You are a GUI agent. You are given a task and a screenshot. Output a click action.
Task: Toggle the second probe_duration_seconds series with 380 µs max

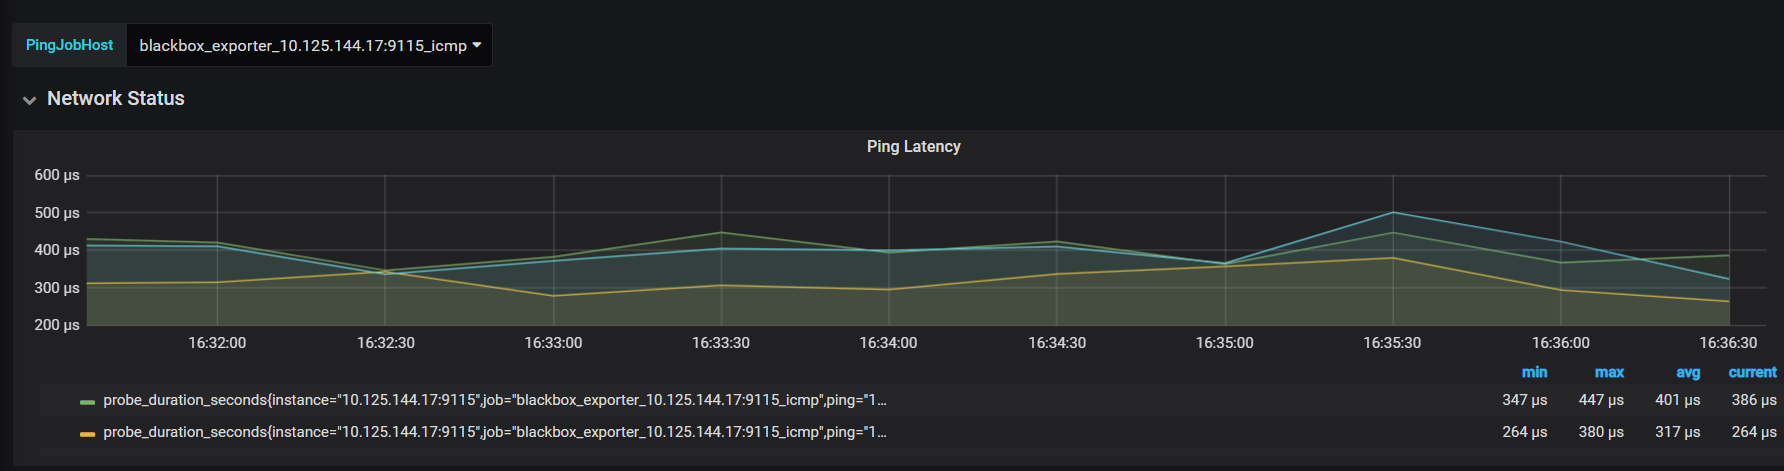click(495, 432)
